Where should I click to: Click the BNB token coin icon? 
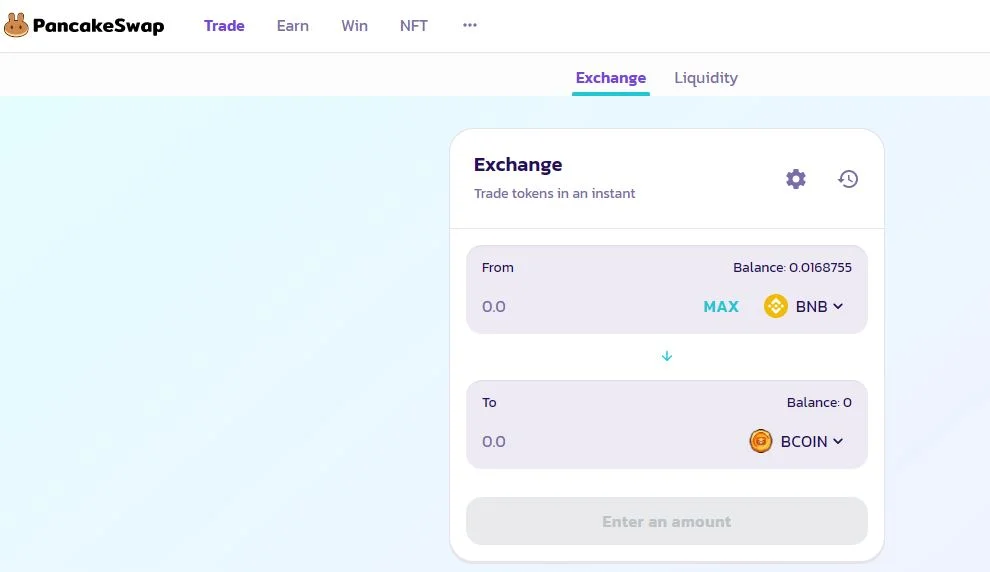[776, 306]
